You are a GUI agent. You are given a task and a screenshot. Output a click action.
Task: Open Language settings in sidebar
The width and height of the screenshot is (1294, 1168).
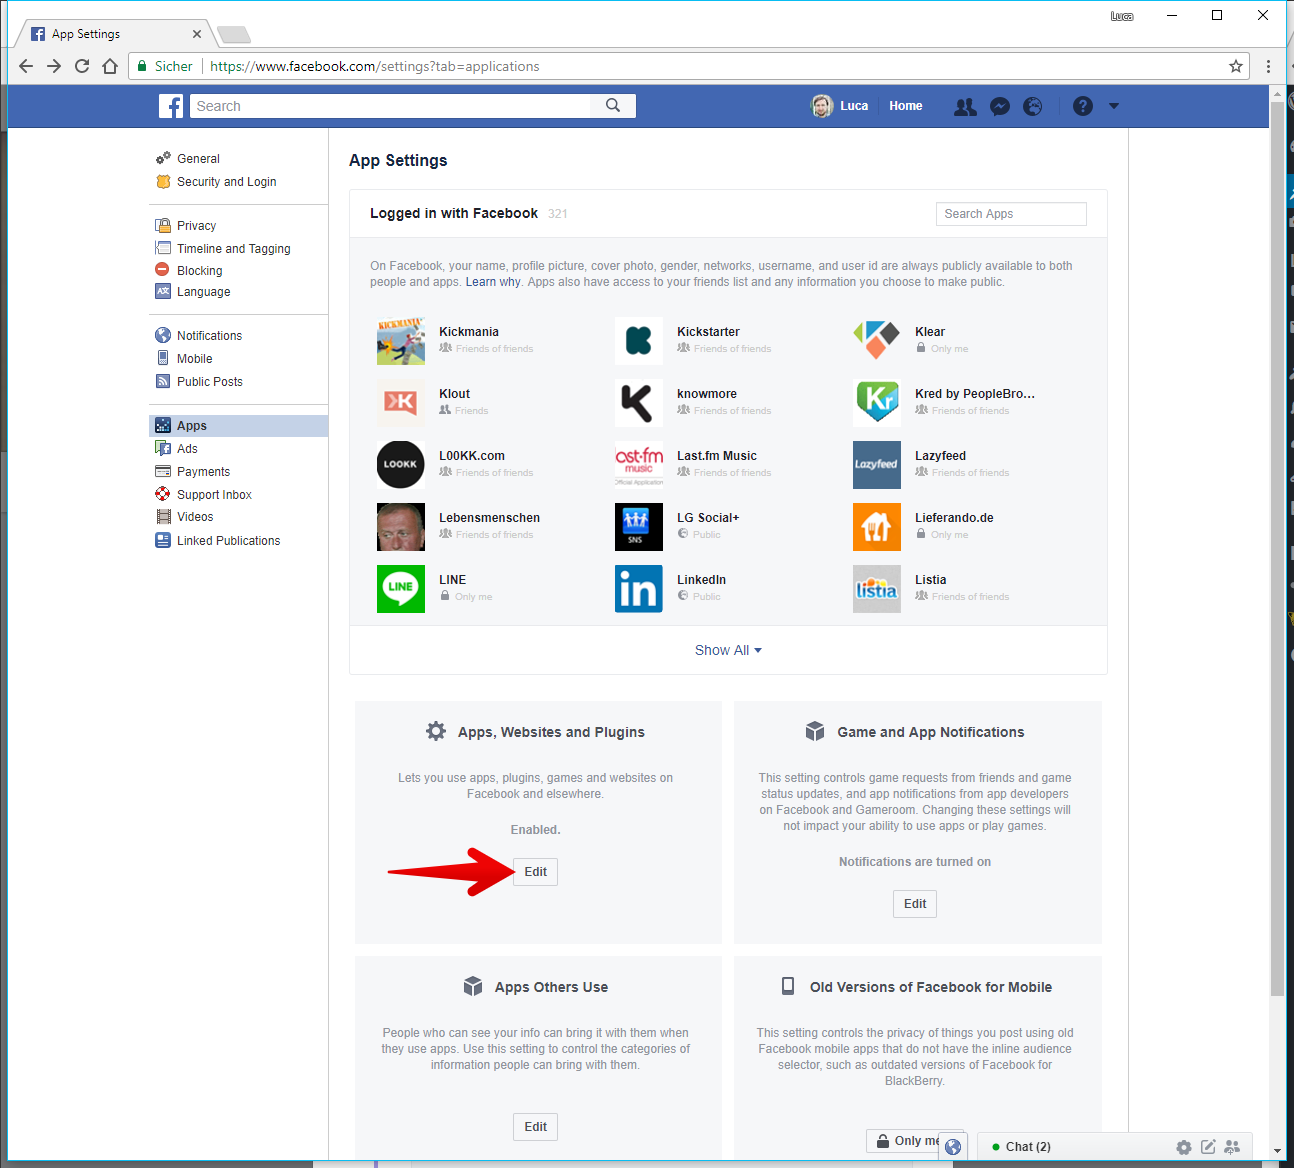click(x=203, y=292)
